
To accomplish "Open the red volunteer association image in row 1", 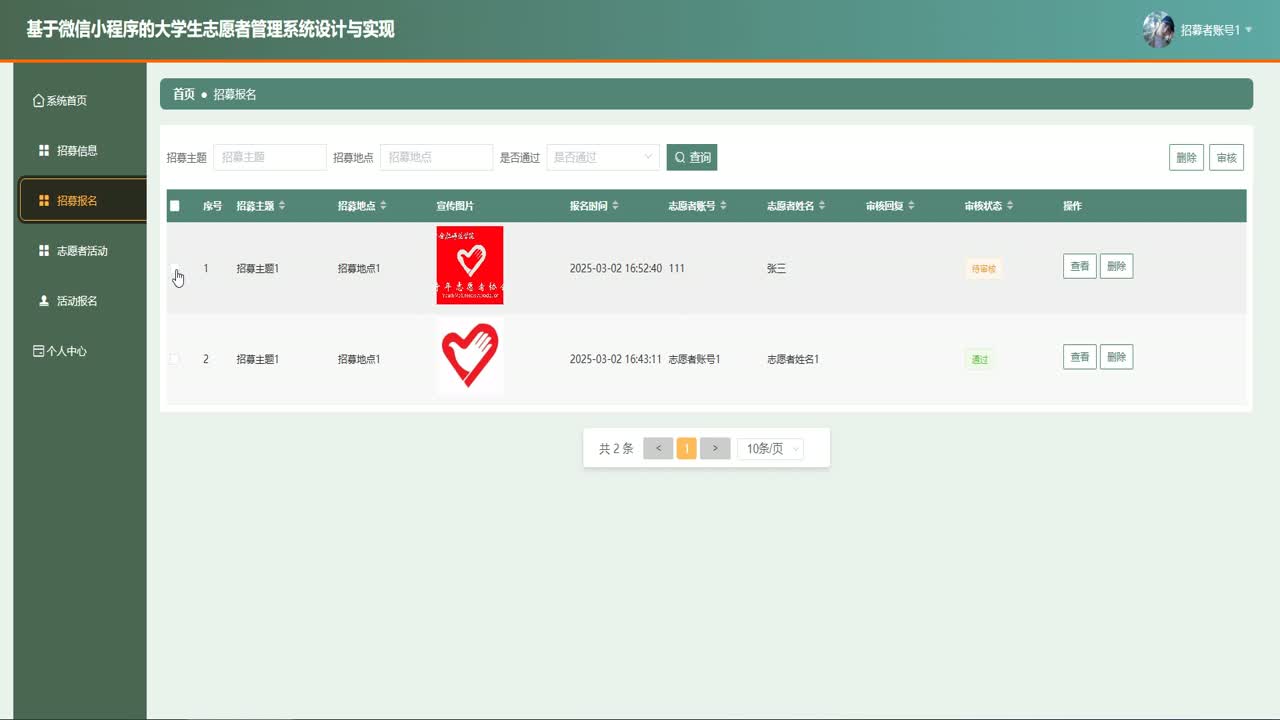I will click(470, 265).
